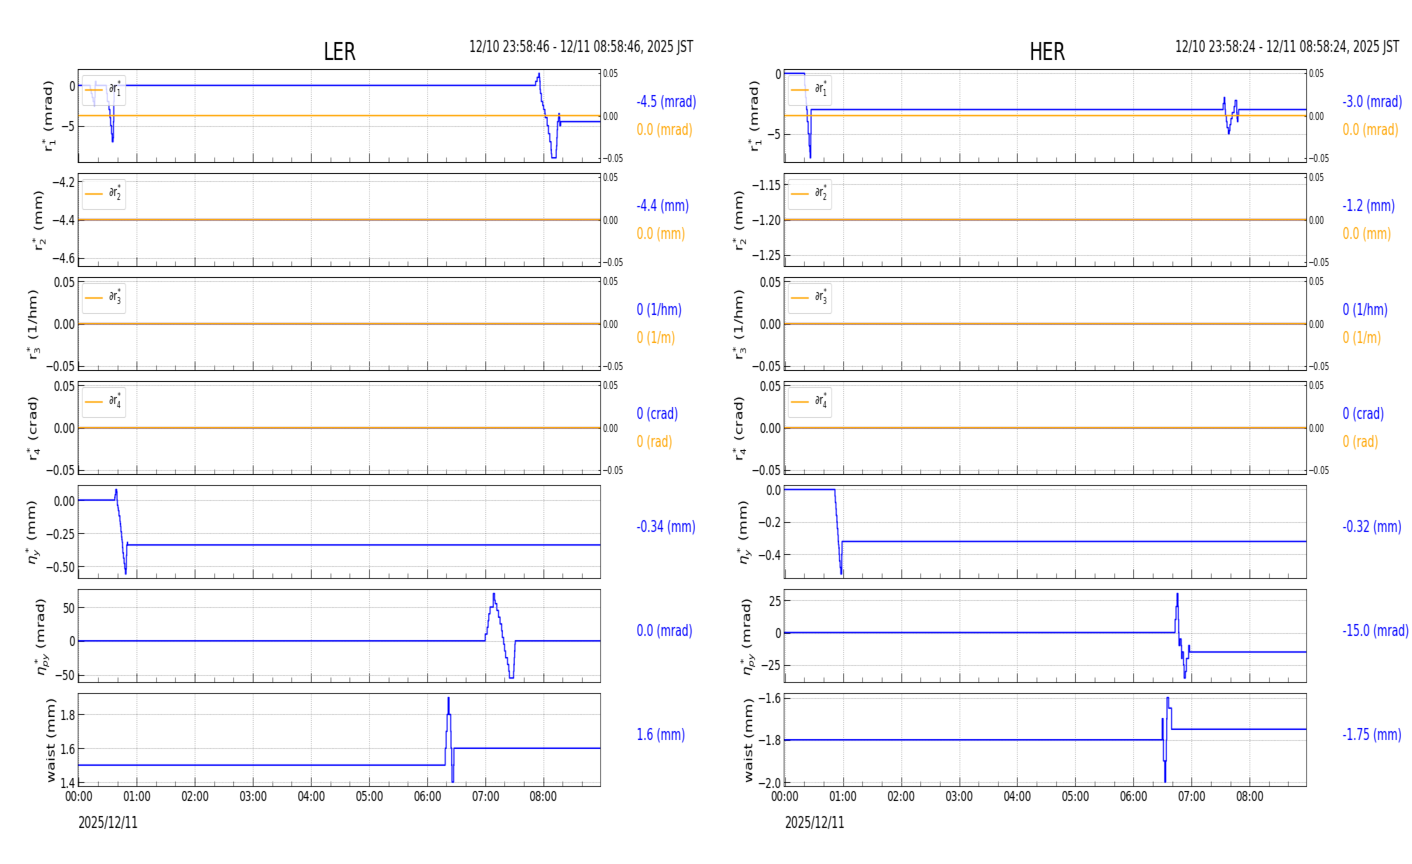Click the ∂r4* legend in the HER r4 plot

tap(810, 402)
